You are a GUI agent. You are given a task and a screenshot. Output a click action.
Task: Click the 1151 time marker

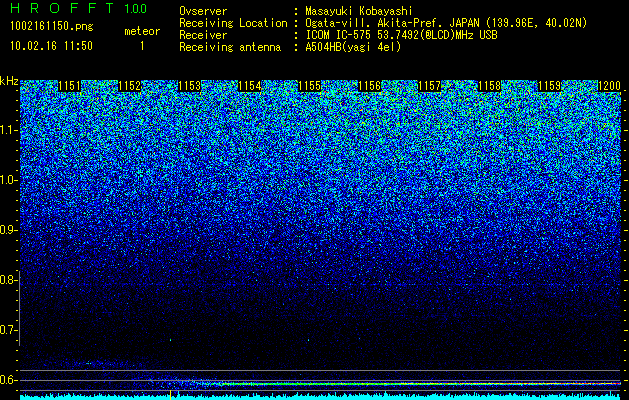tap(69, 86)
